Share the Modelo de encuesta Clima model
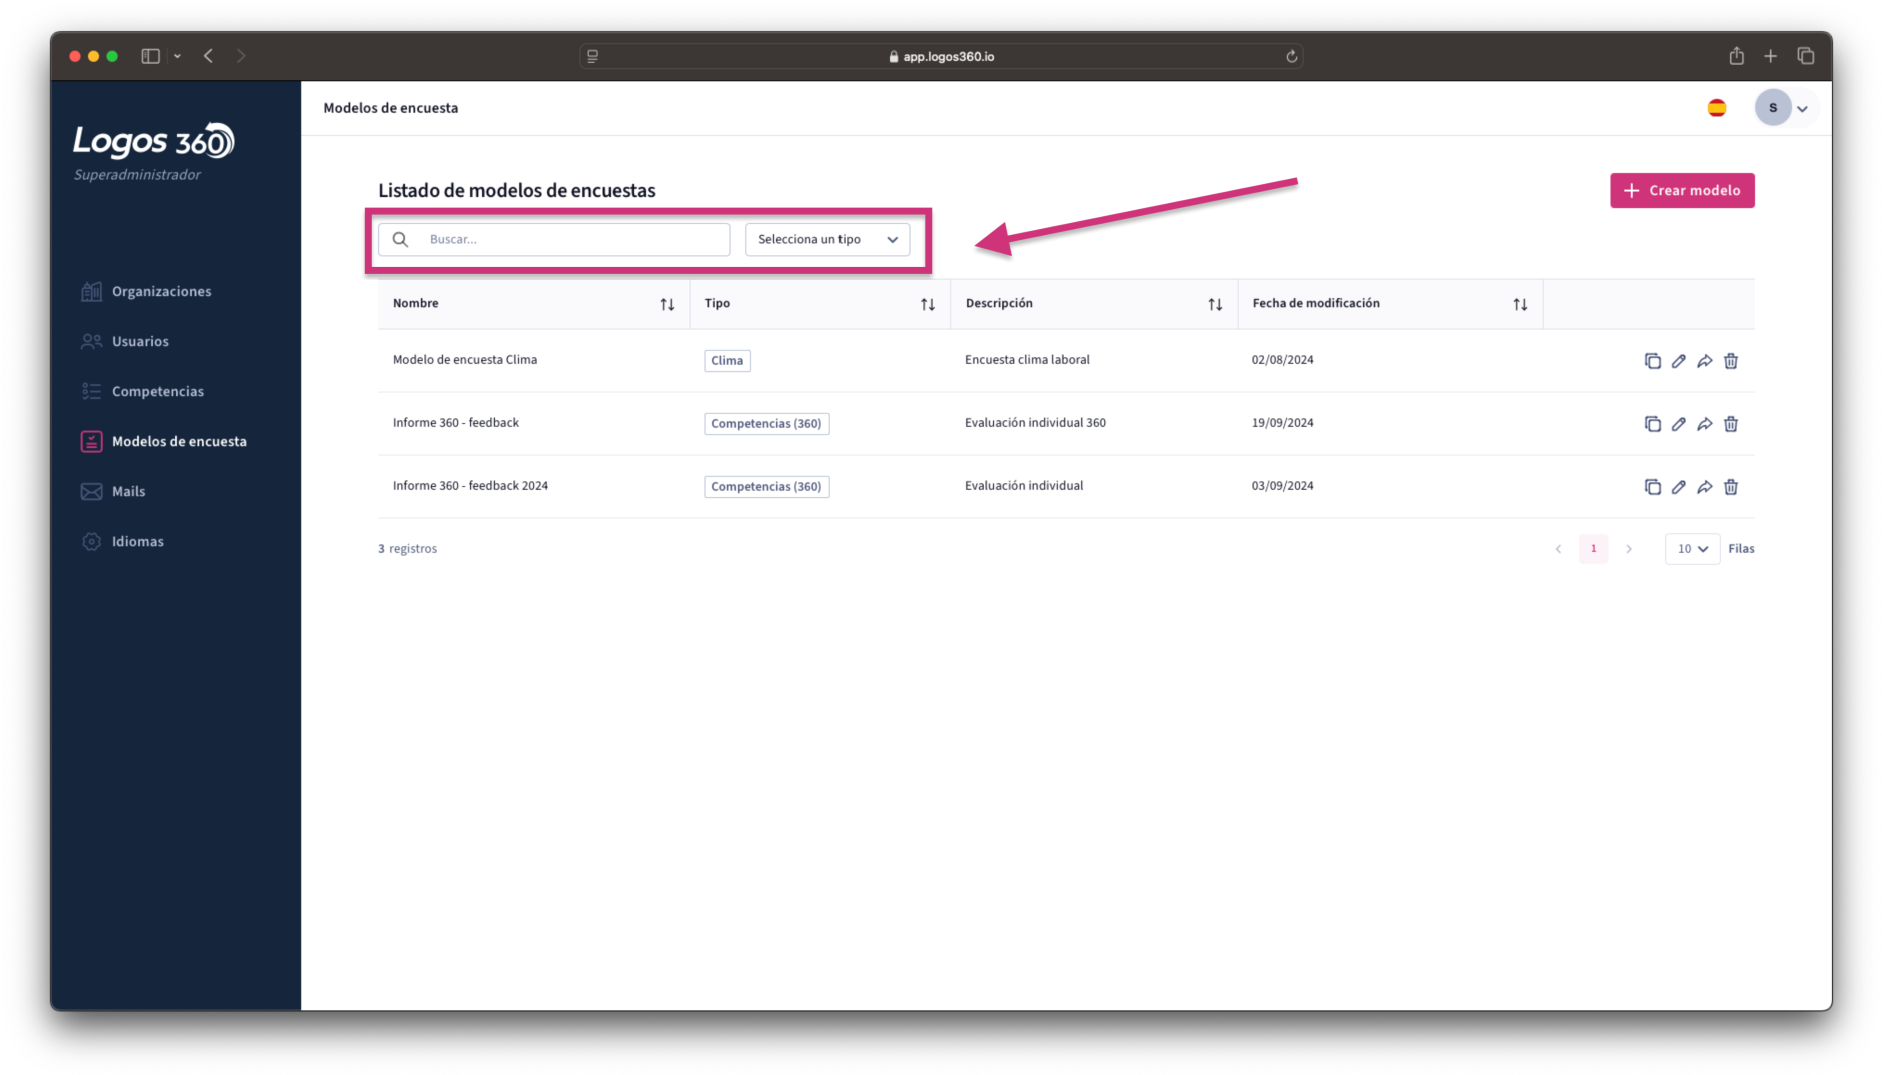This screenshot has width=1882, height=1075. [1704, 361]
